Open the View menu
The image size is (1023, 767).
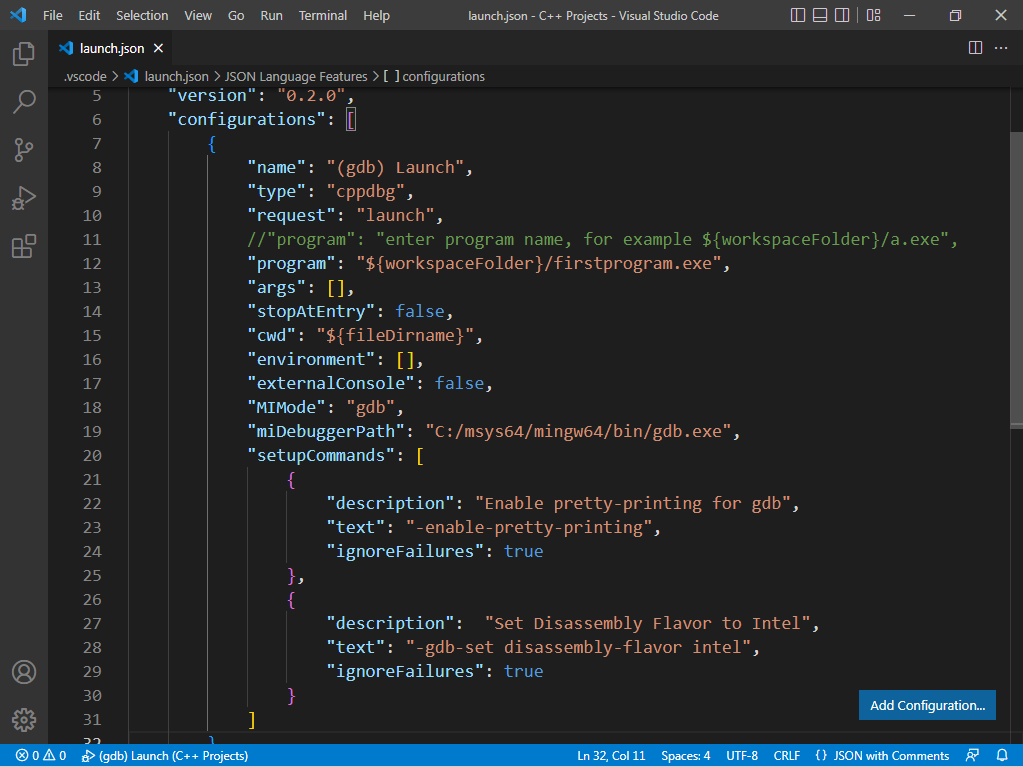pos(198,16)
